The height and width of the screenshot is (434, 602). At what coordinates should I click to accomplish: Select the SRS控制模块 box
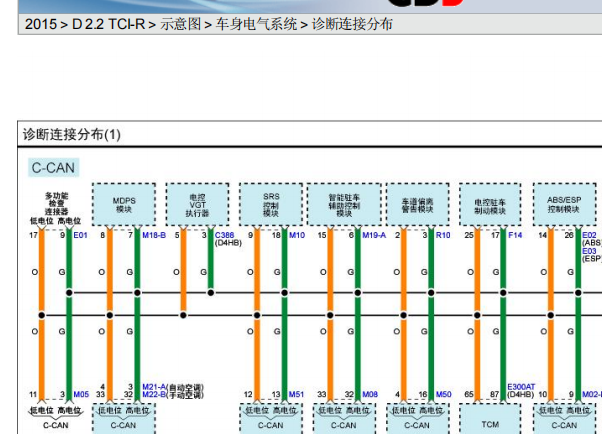pyautogui.click(x=271, y=205)
